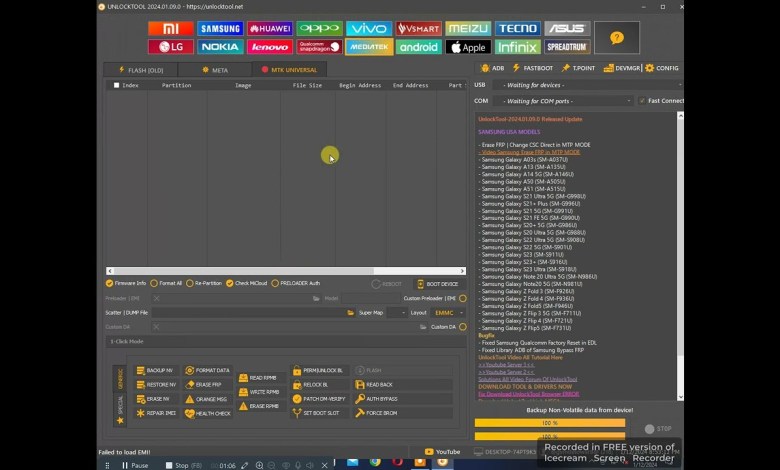Select the MediaTek brand logo
780x470 pixels.
[x=369, y=47]
